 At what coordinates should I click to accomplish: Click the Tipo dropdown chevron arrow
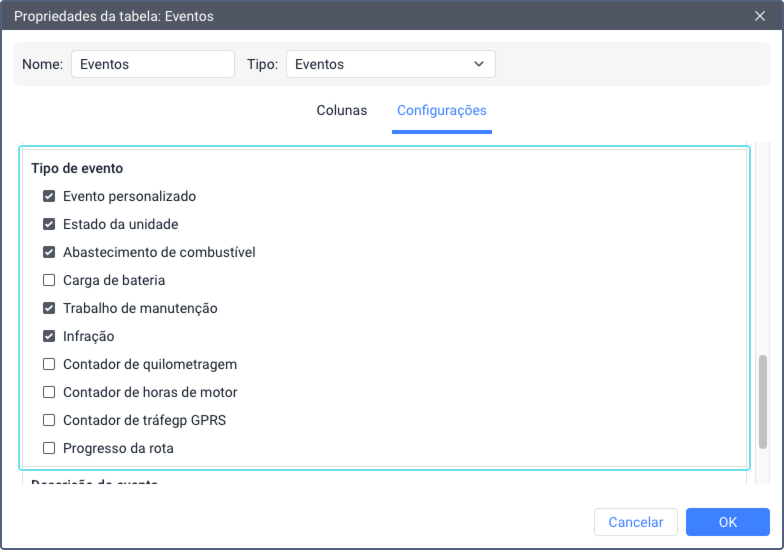pos(478,64)
